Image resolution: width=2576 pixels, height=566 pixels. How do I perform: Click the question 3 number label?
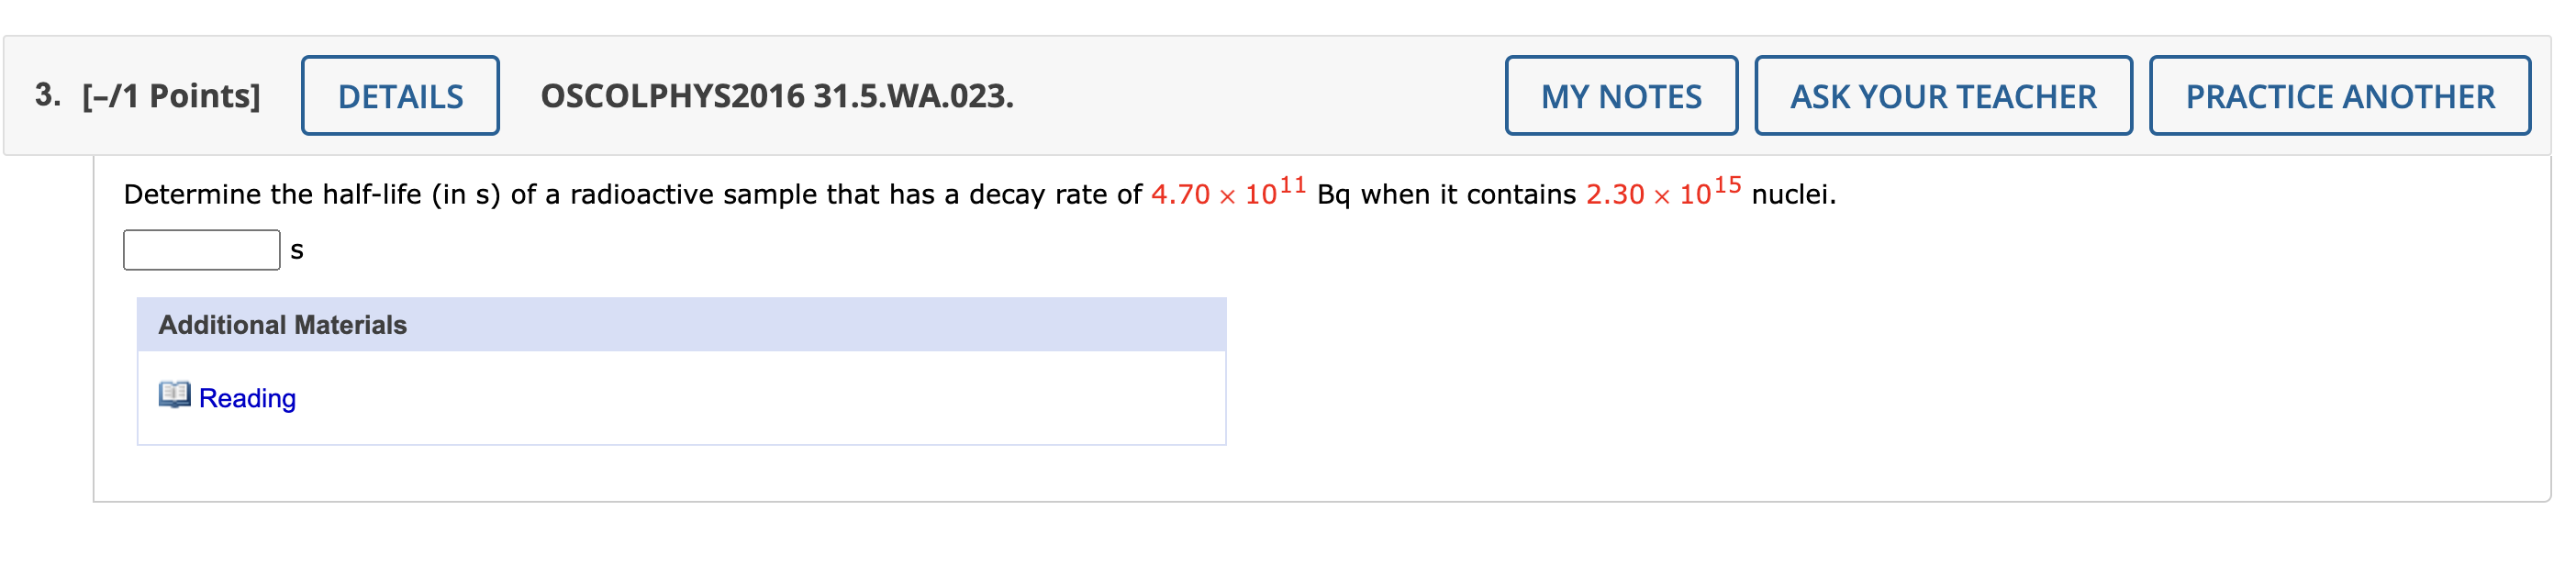click(45, 96)
